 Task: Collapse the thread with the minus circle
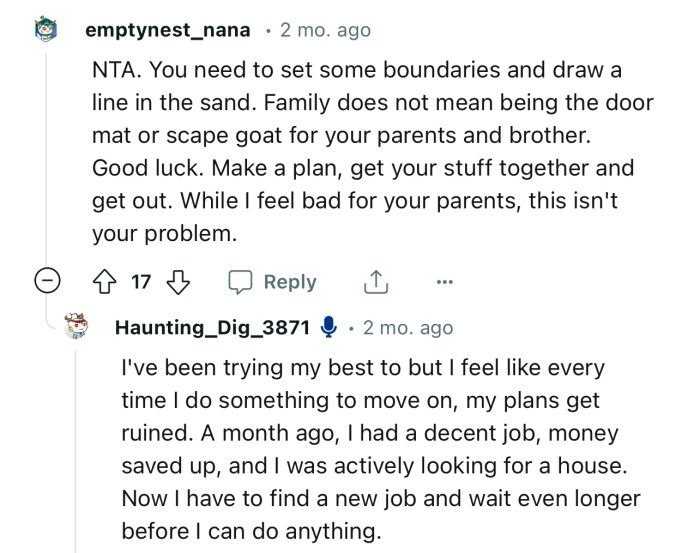click(x=47, y=283)
